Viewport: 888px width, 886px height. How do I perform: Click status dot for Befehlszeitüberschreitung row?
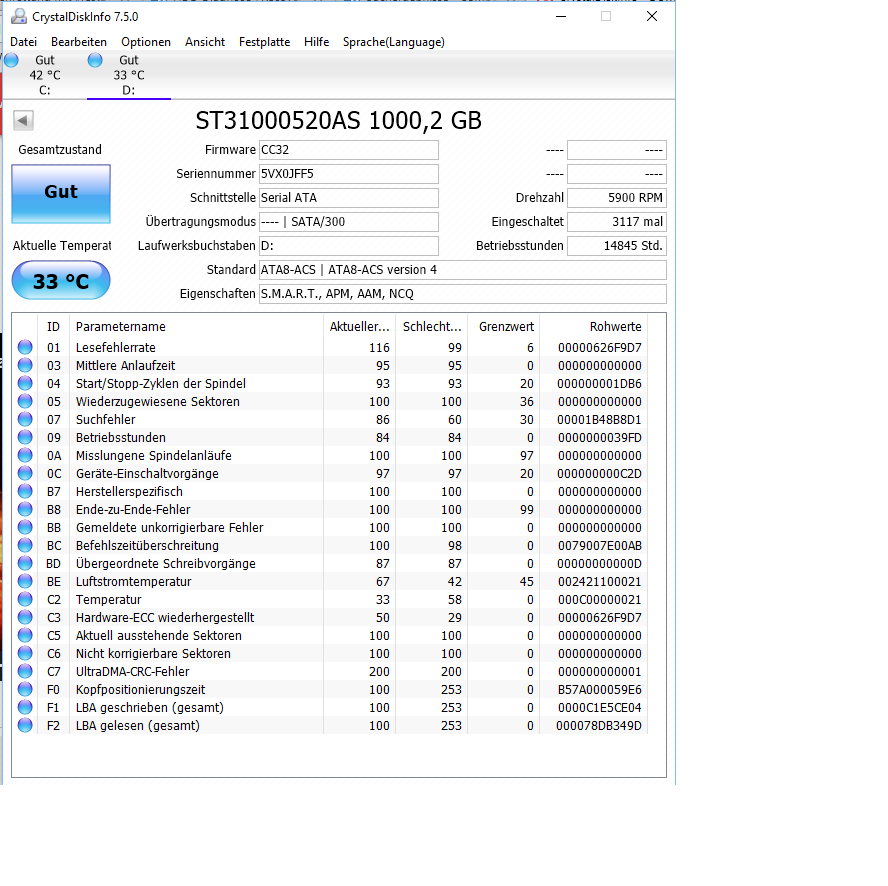pyautogui.click(x=25, y=546)
